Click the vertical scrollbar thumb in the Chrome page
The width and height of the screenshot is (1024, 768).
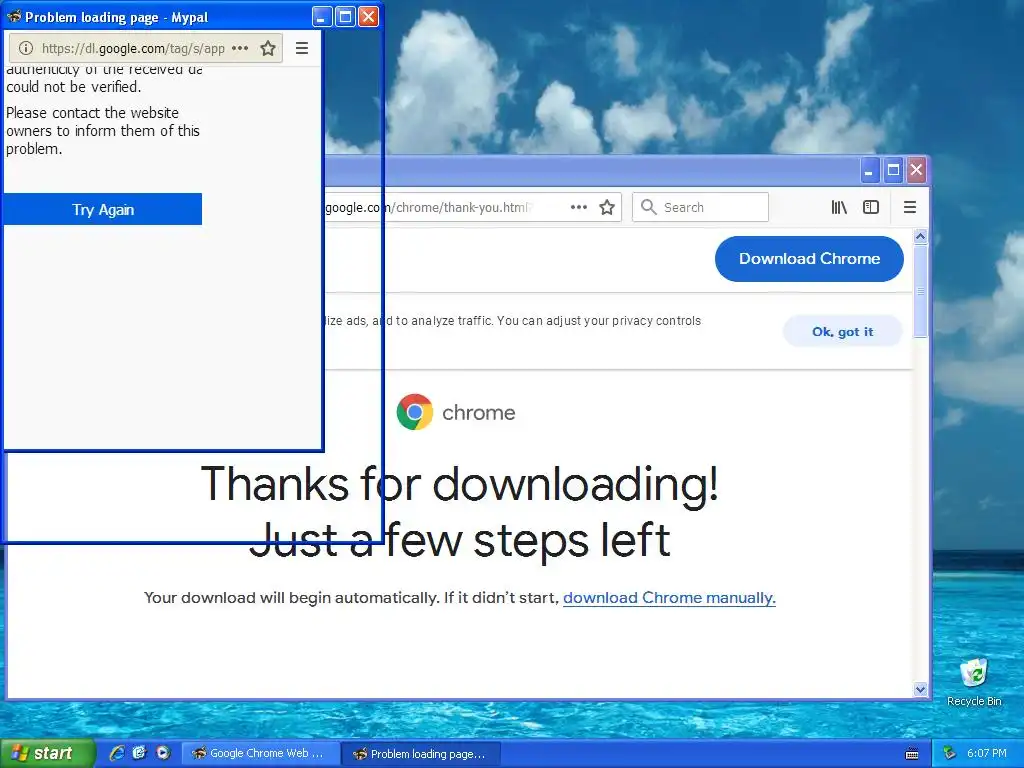(x=920, y=291)
